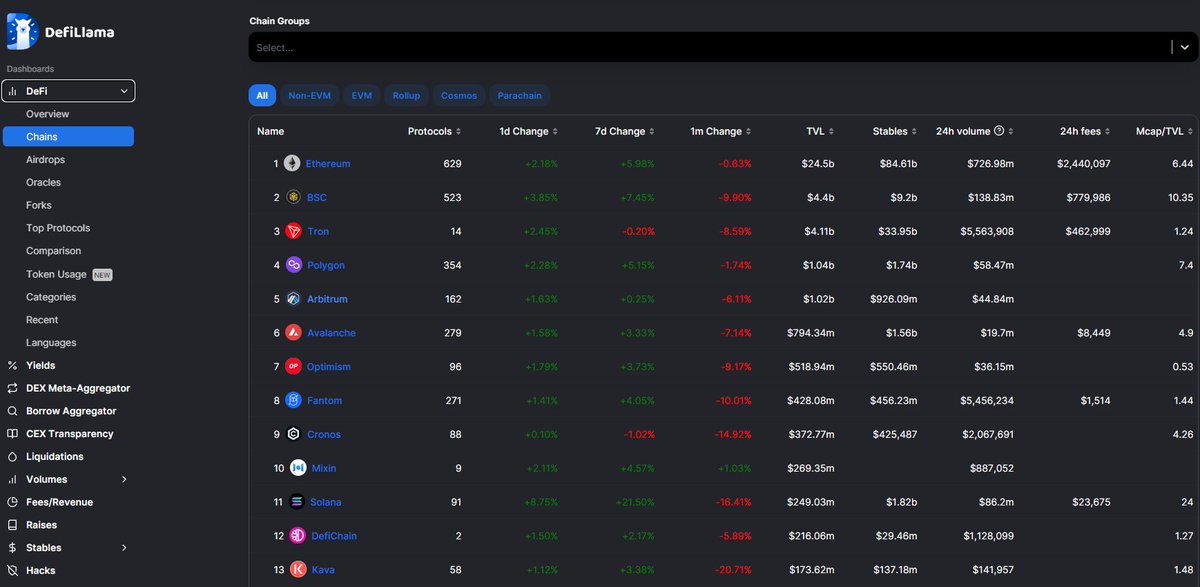The width and height of the screenshot is (1200, 587).
Task: Select the EVM filter tab
Action: pyautogui.click(x=361, y=95)
